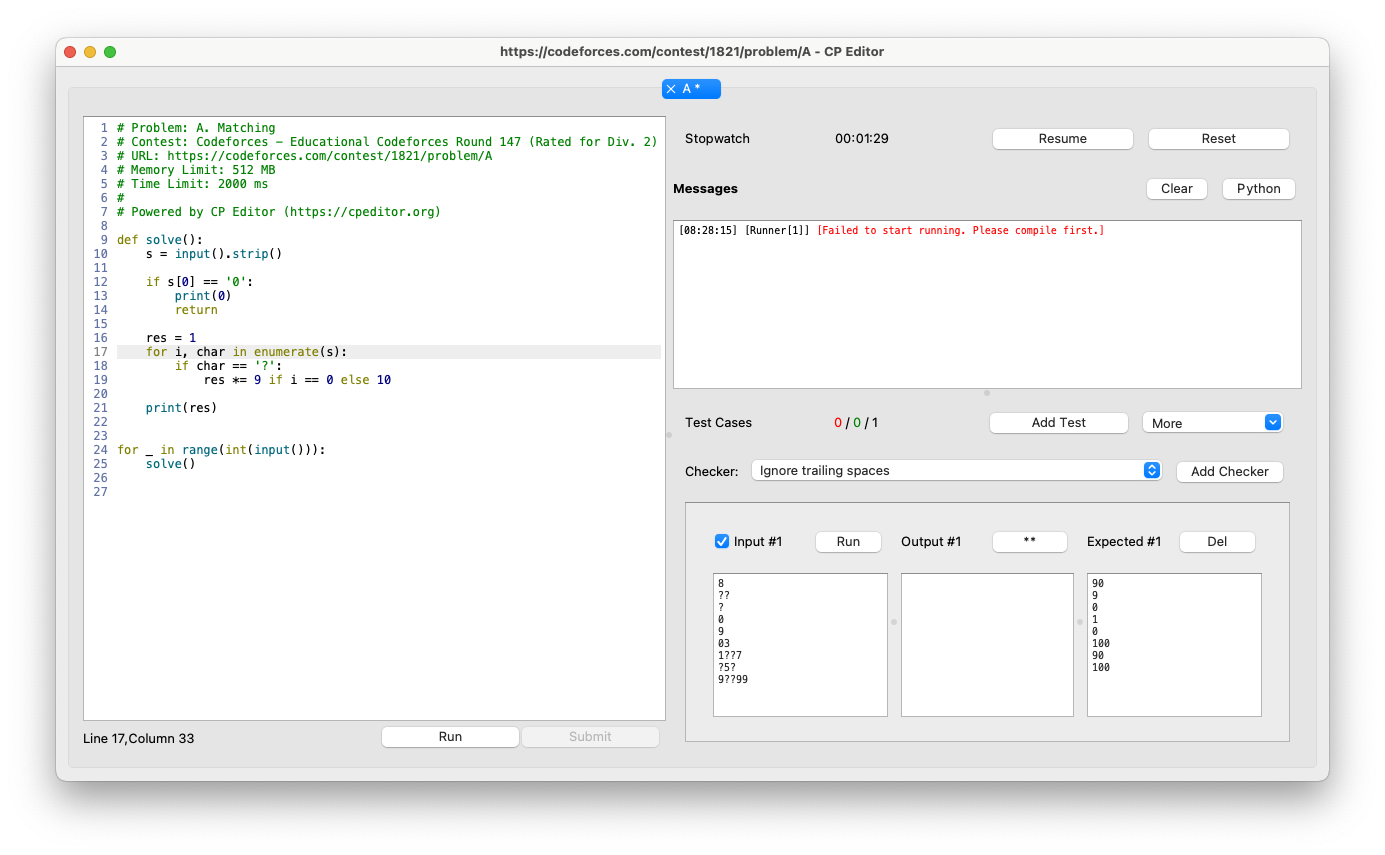The image size is (1385, 855).
Task: Open the checker dropdown showing Ignore trailing spaces
Action: point(955,470)
